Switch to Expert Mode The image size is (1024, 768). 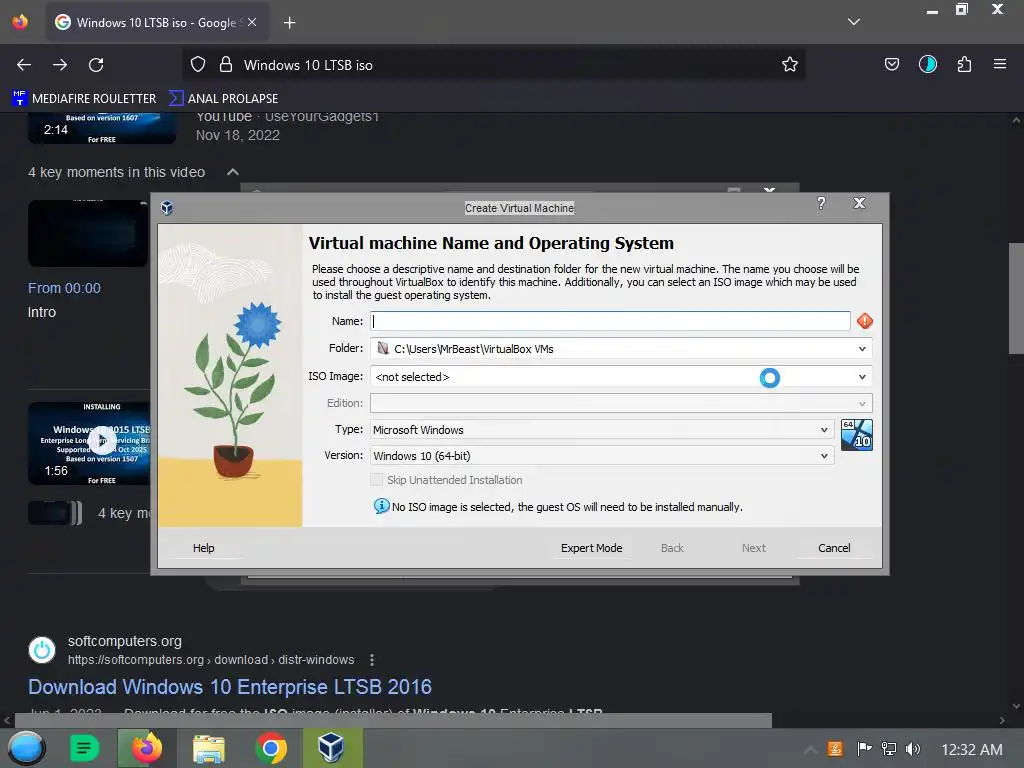click(x=591, y=548)
